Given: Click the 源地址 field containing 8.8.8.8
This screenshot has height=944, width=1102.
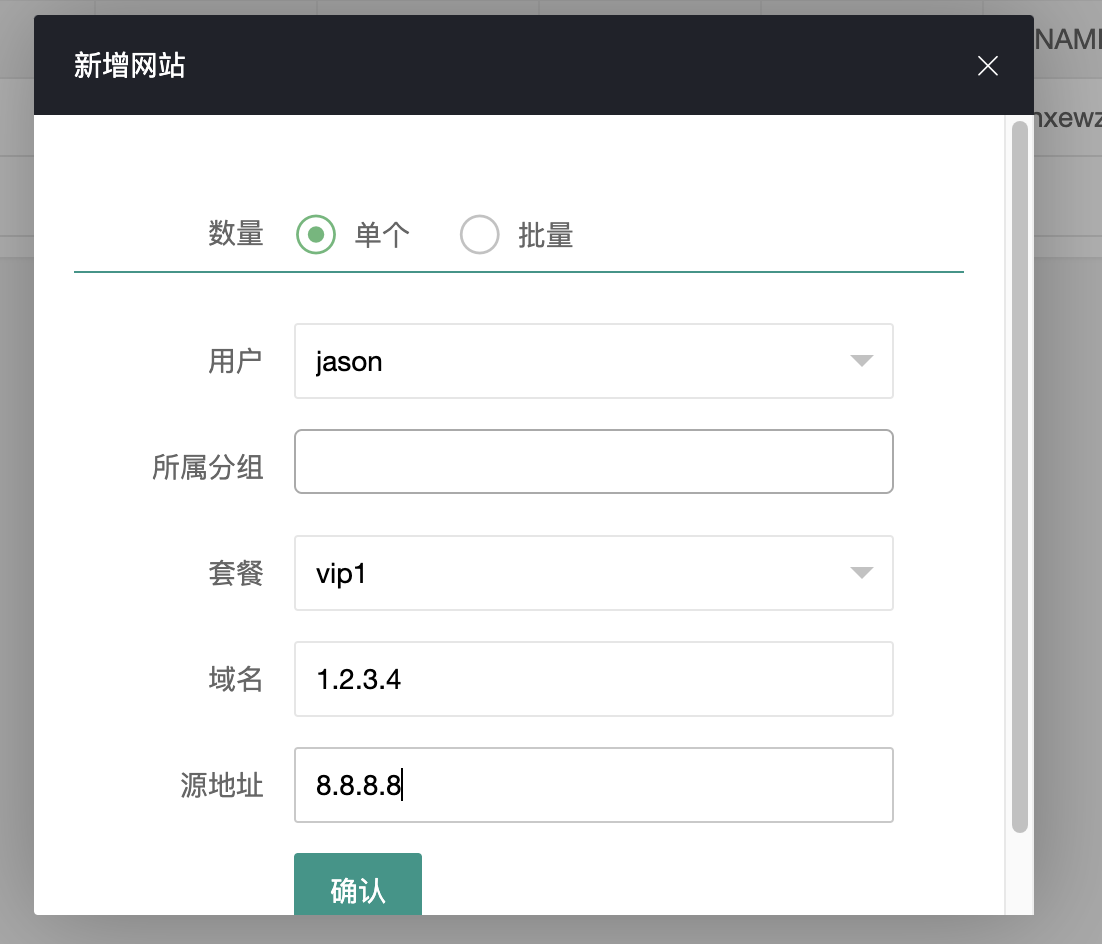Looking at the screenshot, I should pos(594,785).
